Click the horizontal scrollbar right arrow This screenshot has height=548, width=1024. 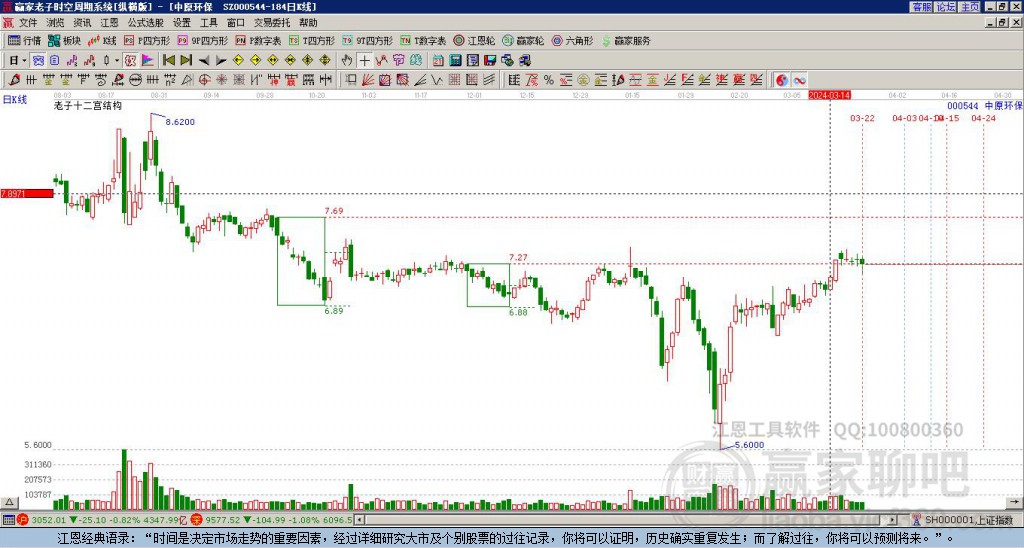892,520
